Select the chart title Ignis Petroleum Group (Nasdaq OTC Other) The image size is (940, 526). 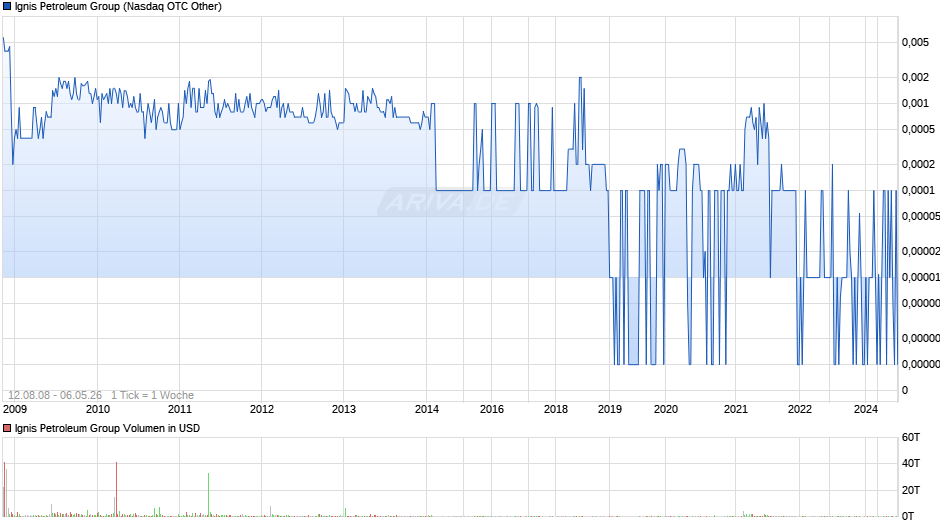(118, 7)
